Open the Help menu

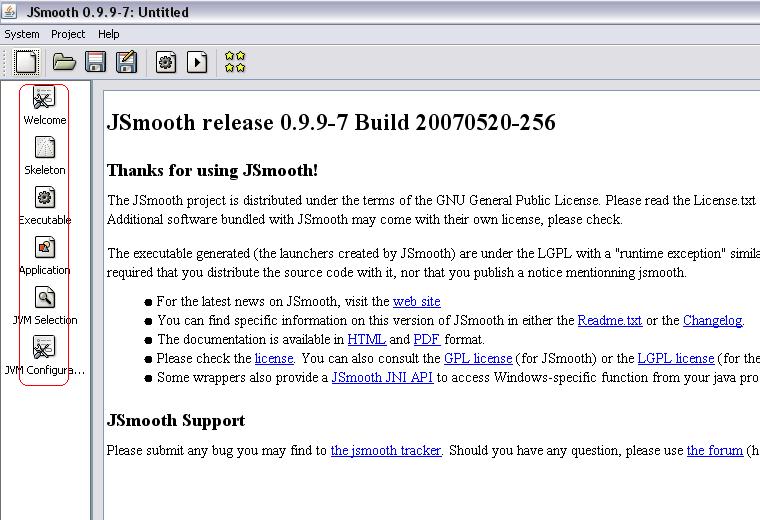[x=109, y=34]
